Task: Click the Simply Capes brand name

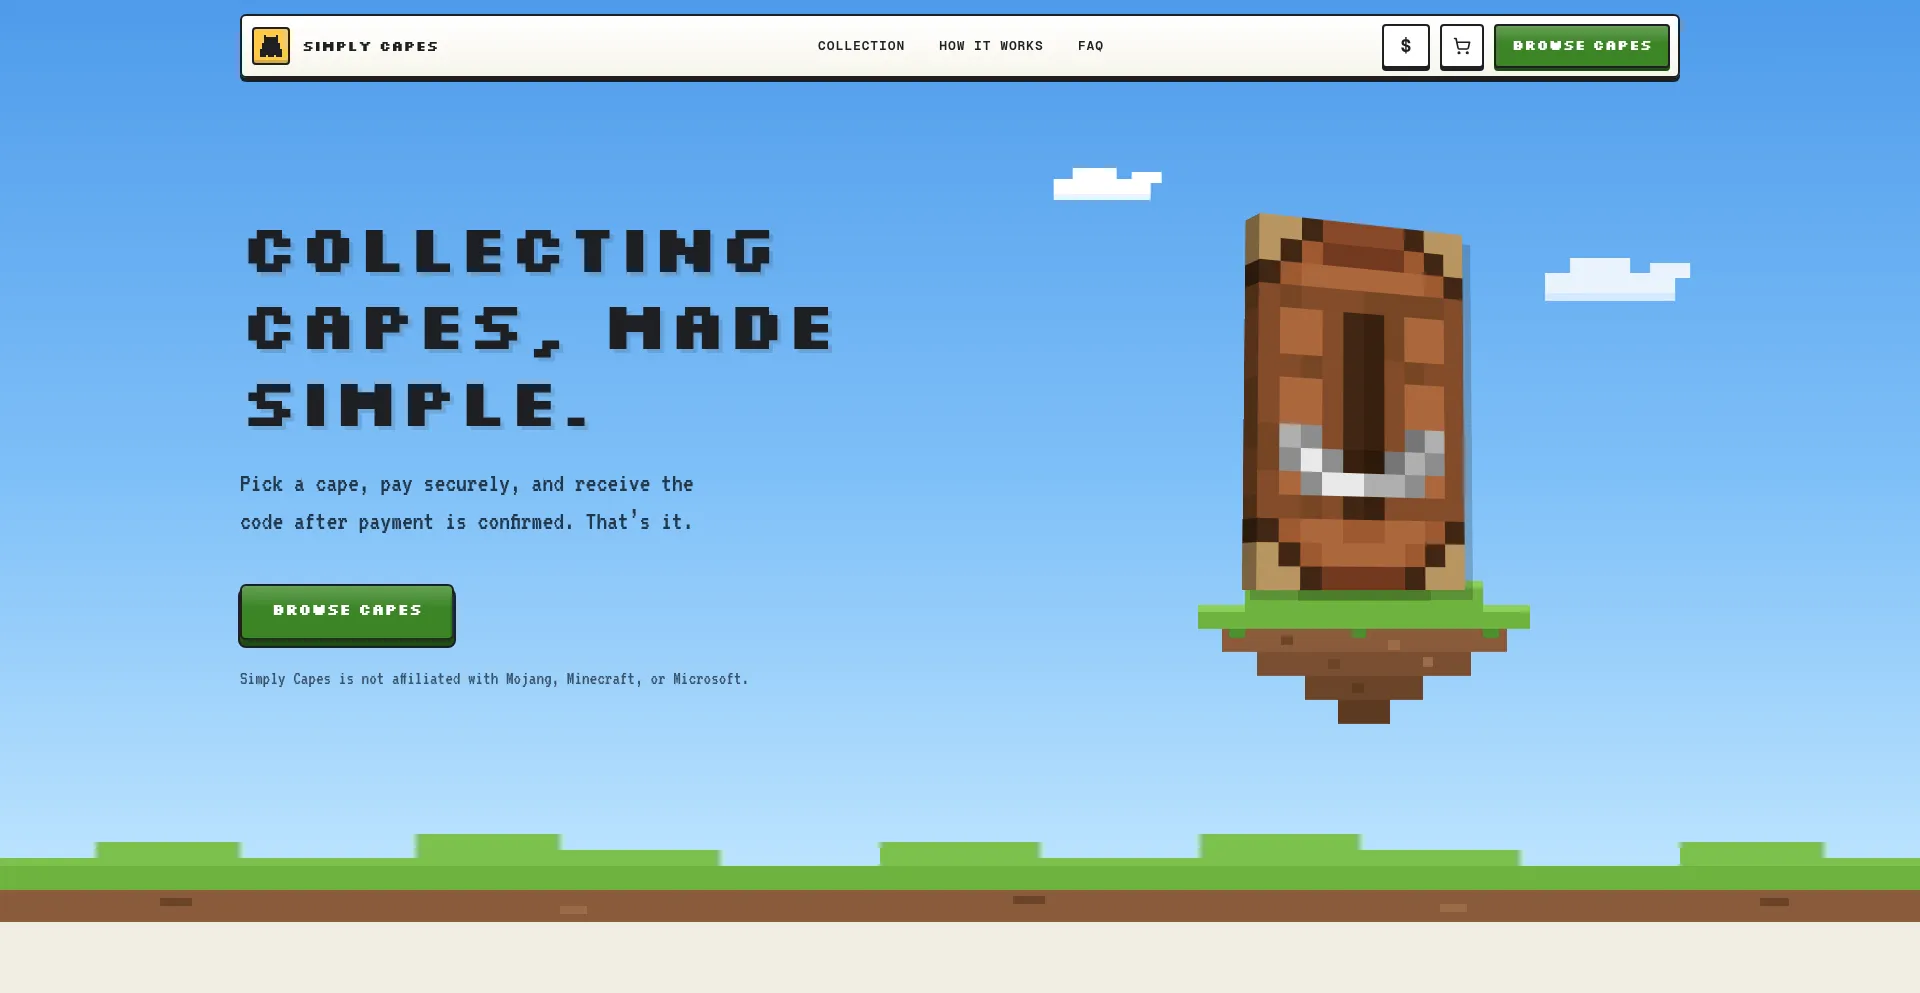Action: tap(371, 46)
